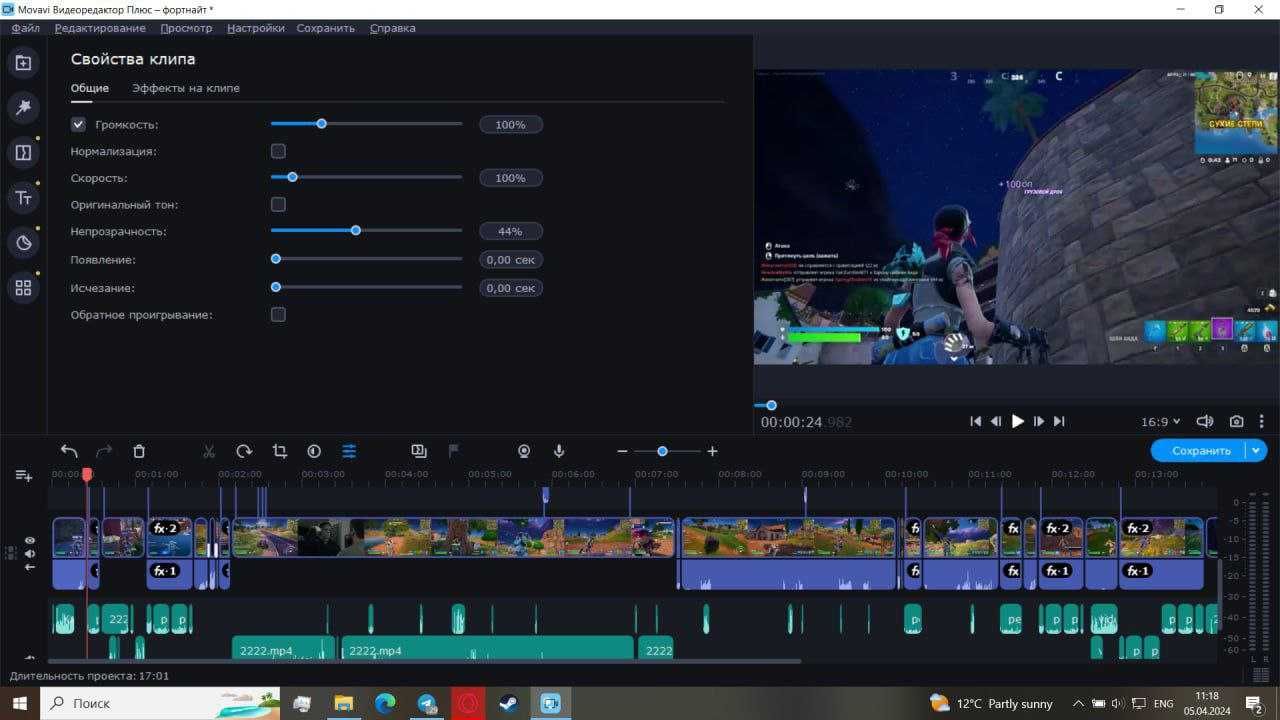Open the Редактирование menu

coord(100,28)
